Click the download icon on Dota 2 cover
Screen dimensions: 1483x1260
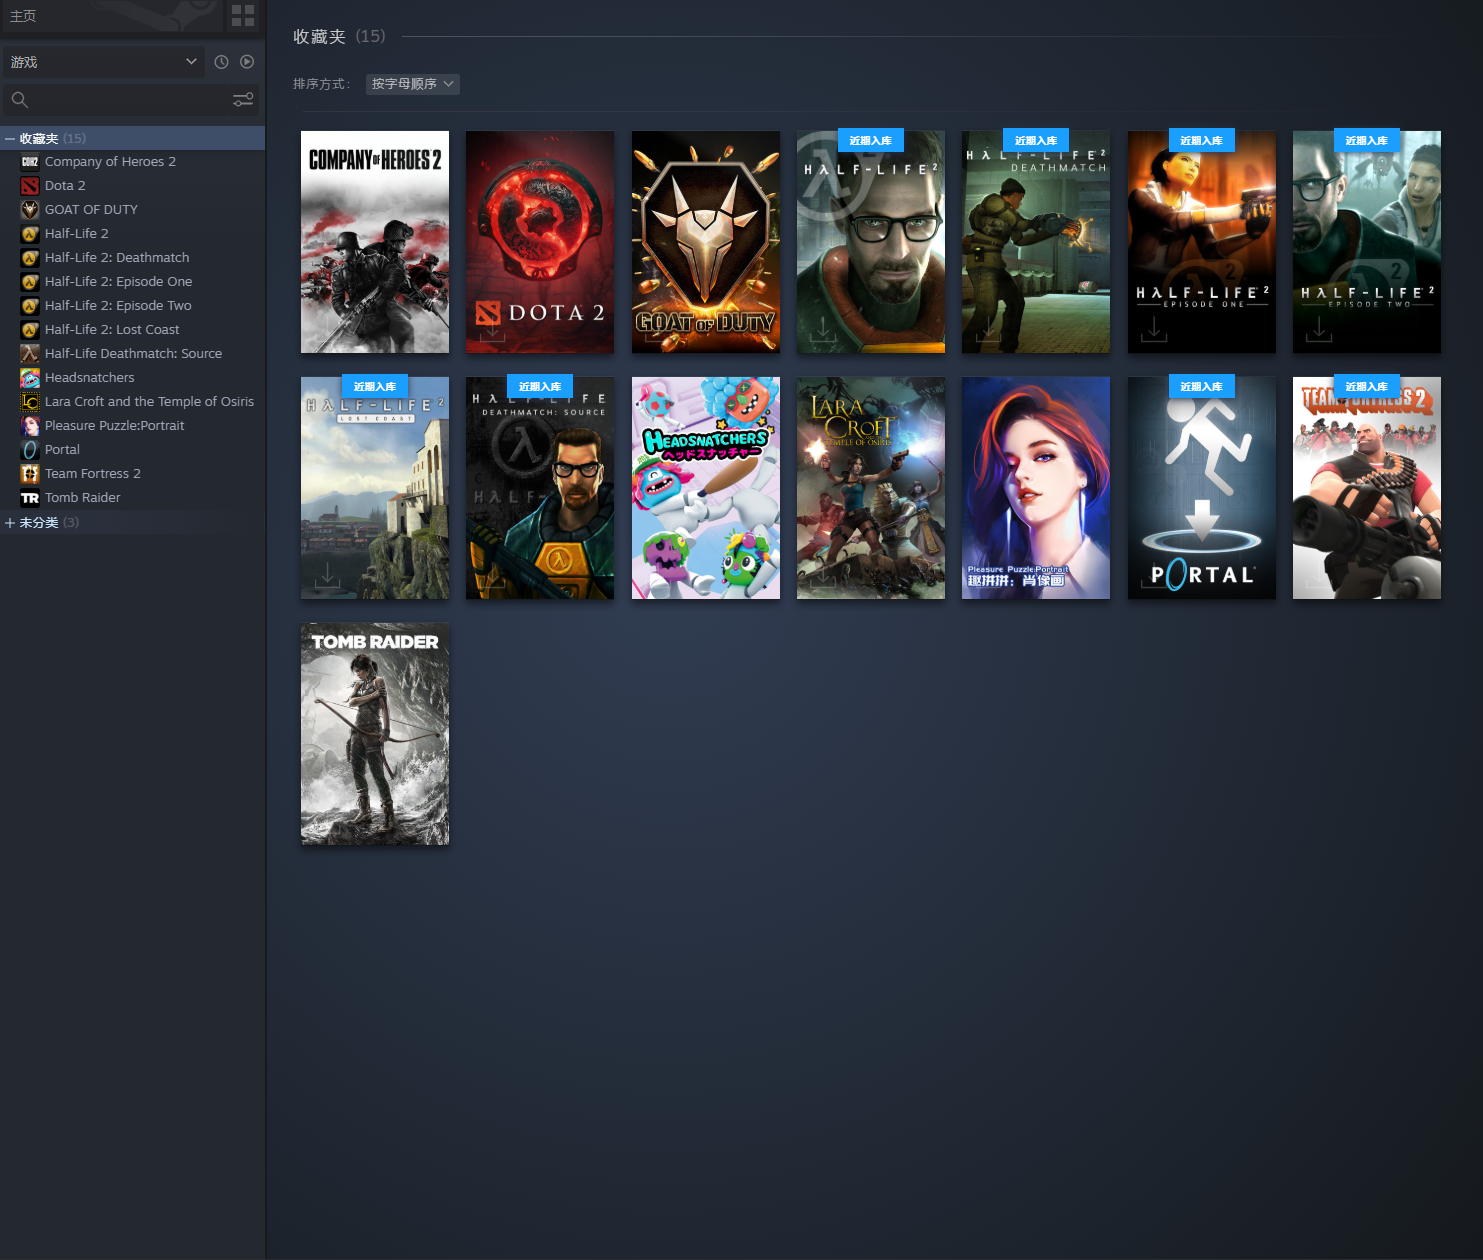(492, 329)
